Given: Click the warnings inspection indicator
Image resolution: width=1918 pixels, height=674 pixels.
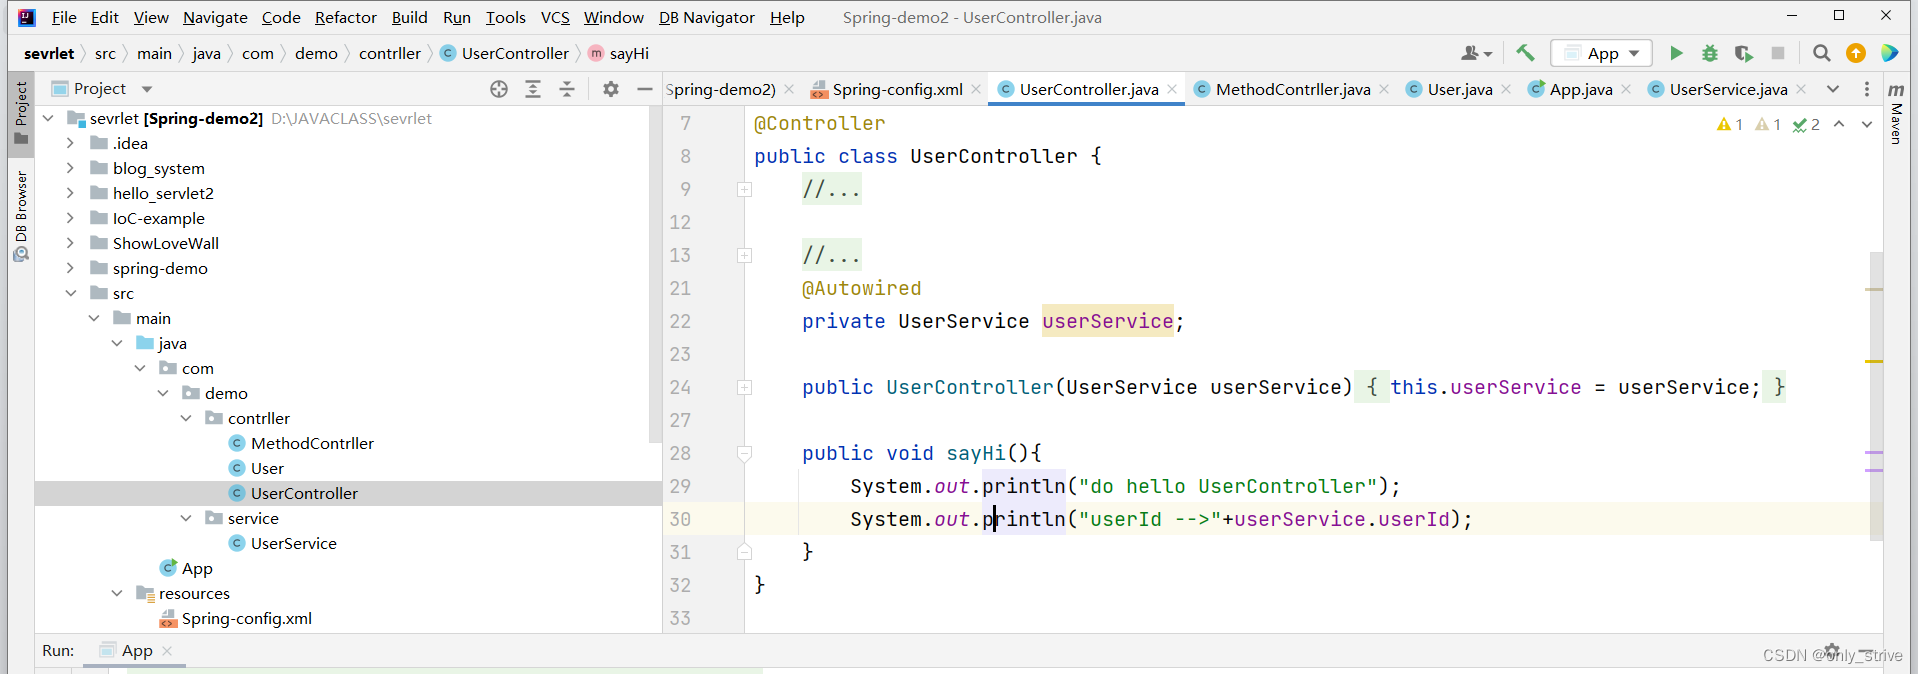Looking at the screenshot, I should [1729, 124].
